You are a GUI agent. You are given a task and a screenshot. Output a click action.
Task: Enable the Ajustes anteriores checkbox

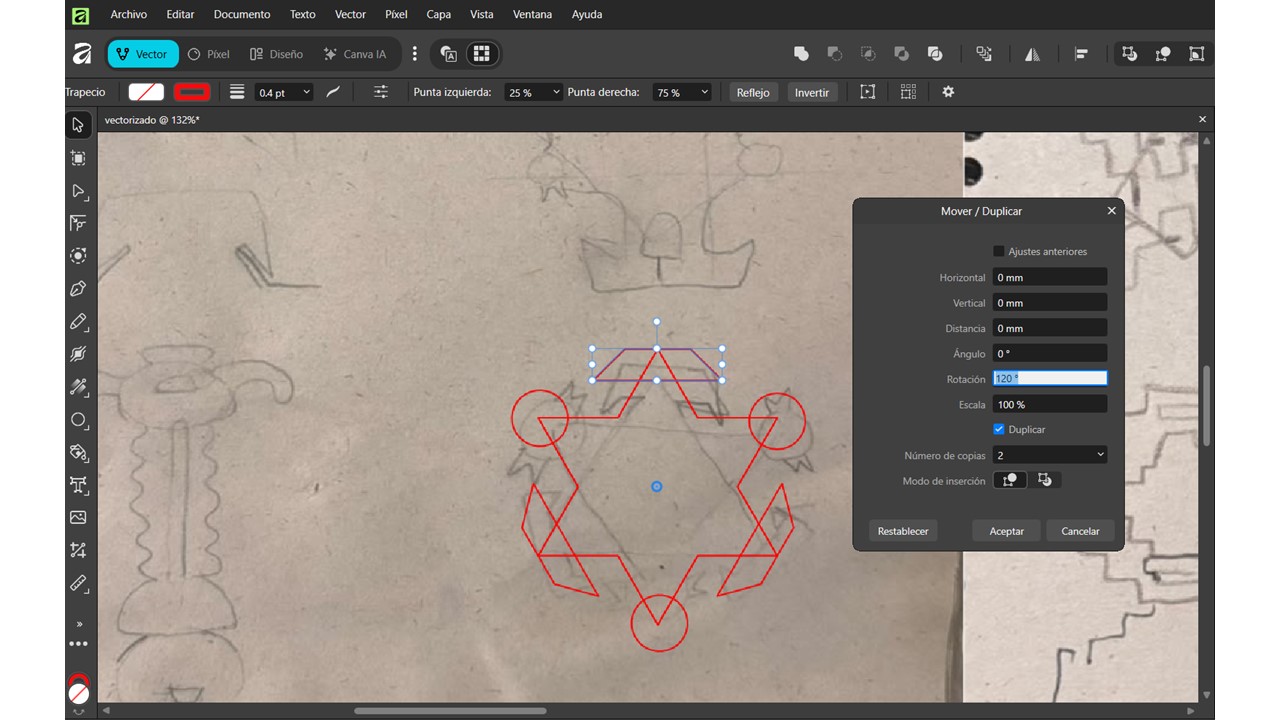click(x=999, y=251)
